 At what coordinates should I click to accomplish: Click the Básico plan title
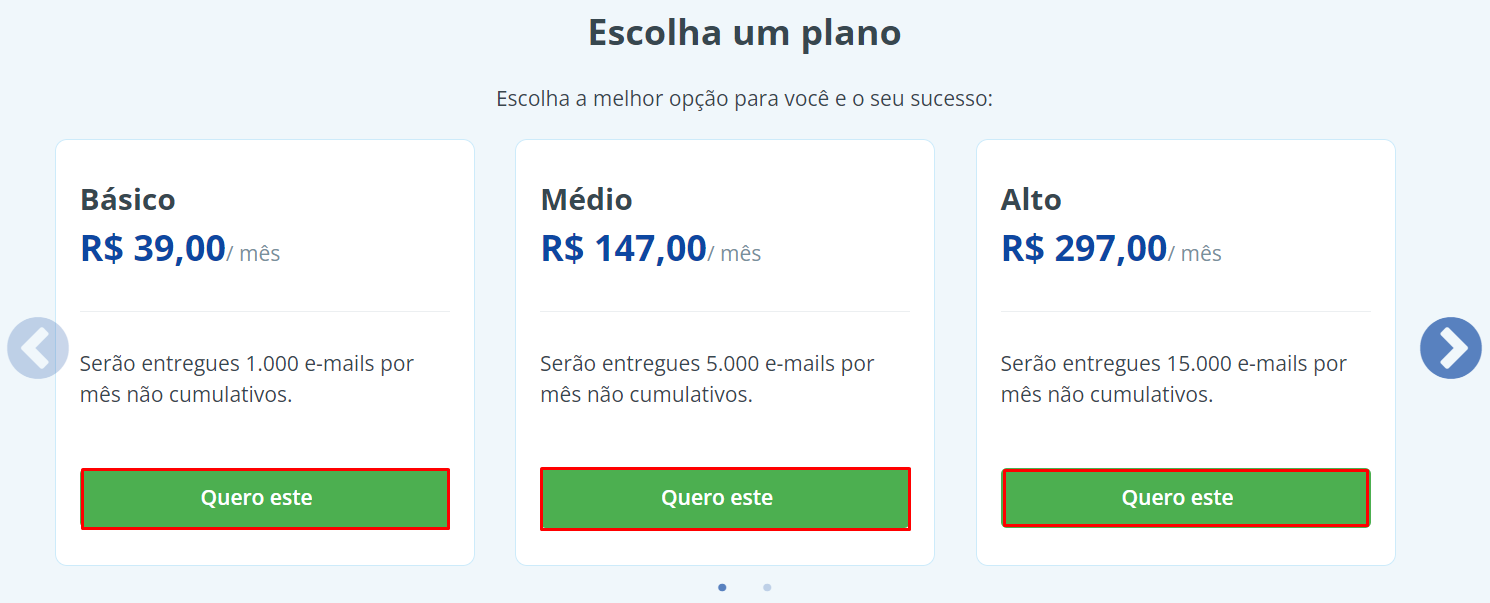click(128, 199)
